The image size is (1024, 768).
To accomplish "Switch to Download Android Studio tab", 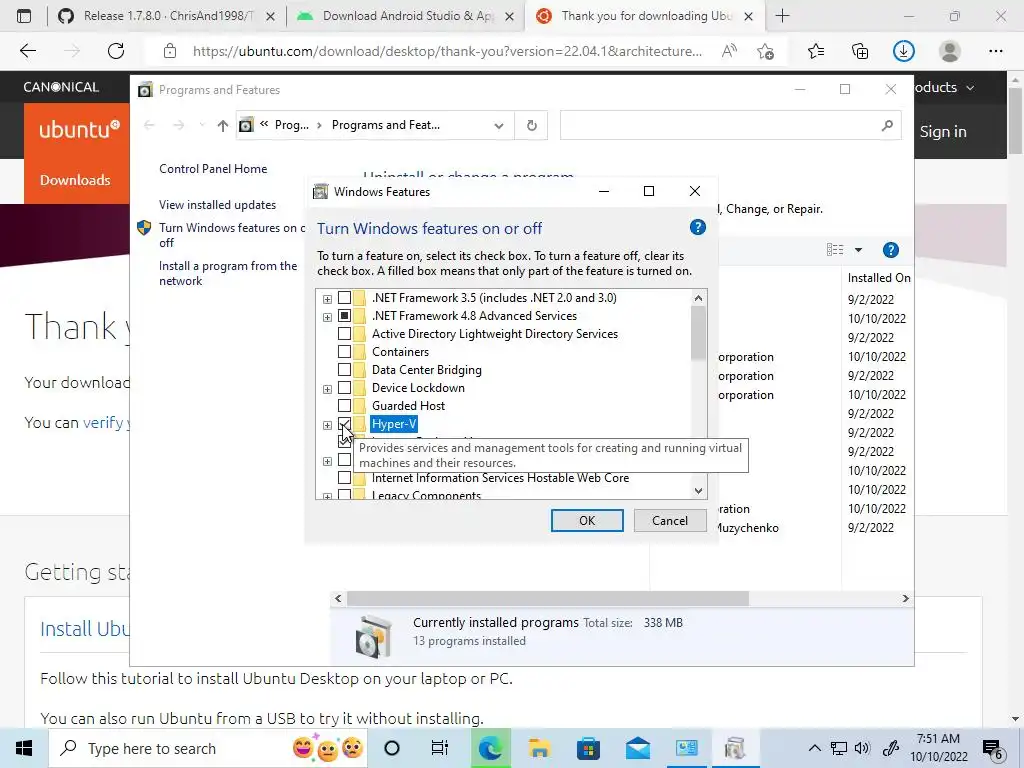I will [405, 16].
